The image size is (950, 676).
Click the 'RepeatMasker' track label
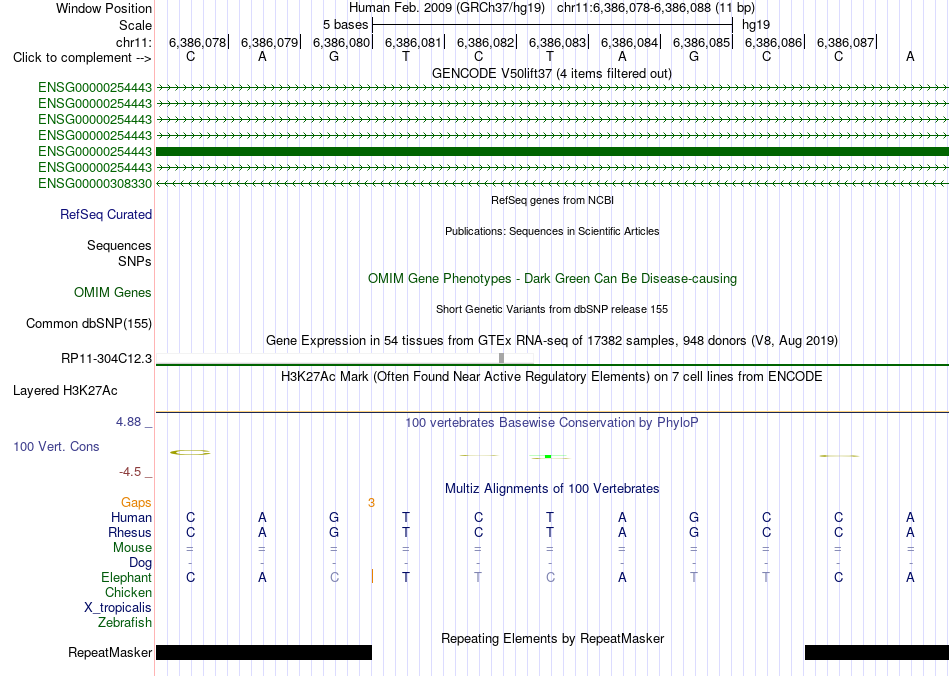click(110, 652)
